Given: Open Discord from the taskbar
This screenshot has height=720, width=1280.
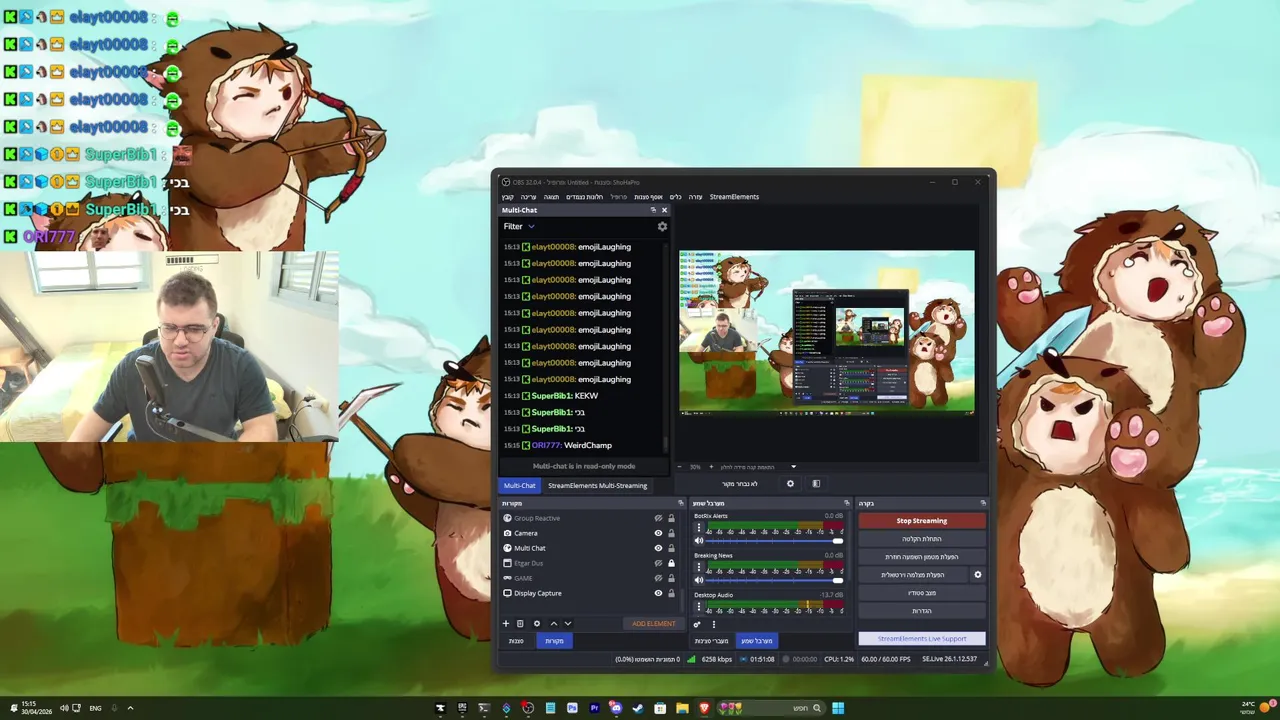Looking at the screenshot, I should coord(616,708).
